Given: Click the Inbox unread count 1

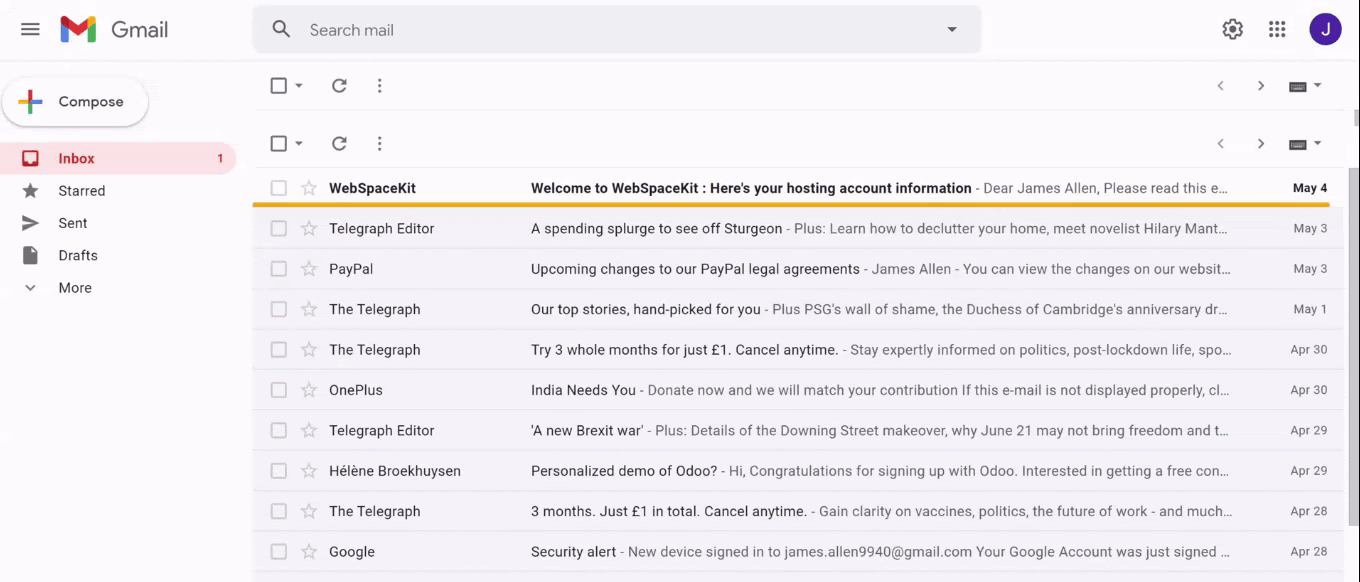Looking at the screenshot, I should coord(220,159).
